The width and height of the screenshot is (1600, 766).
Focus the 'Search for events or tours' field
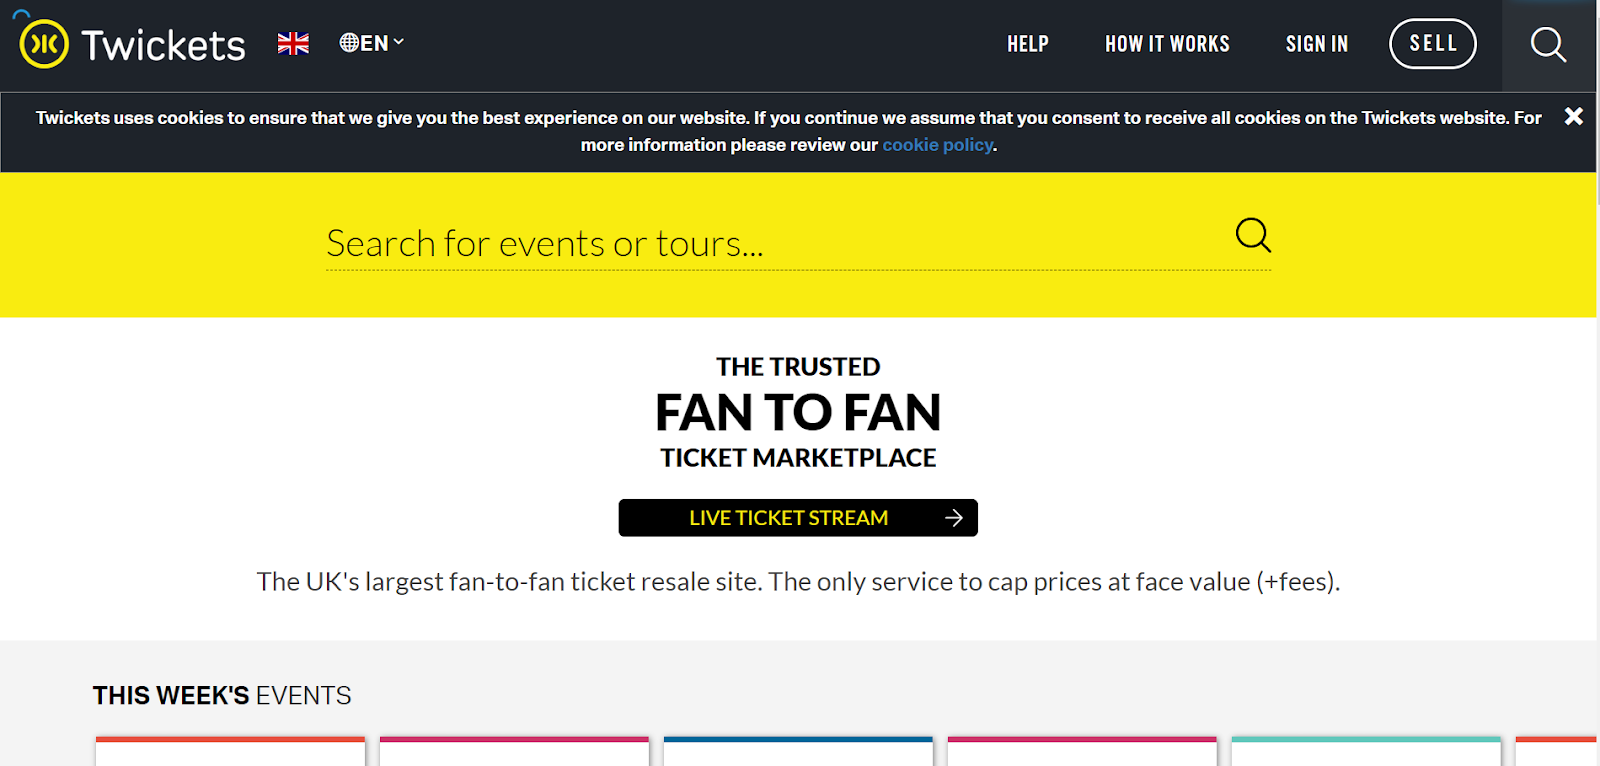760,244
